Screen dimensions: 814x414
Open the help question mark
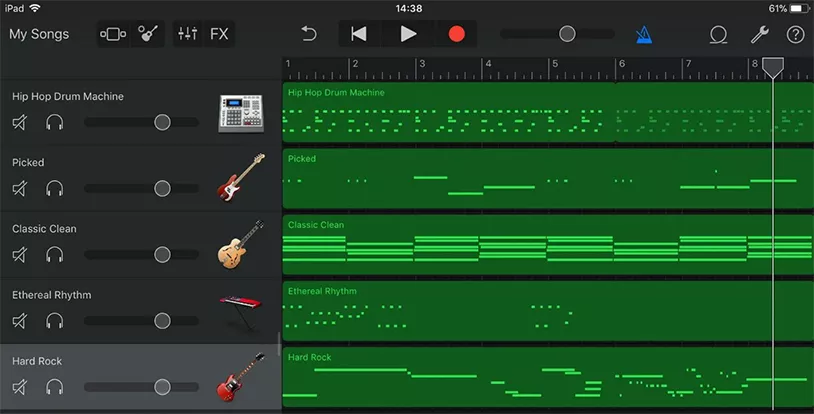click(795, 35)
